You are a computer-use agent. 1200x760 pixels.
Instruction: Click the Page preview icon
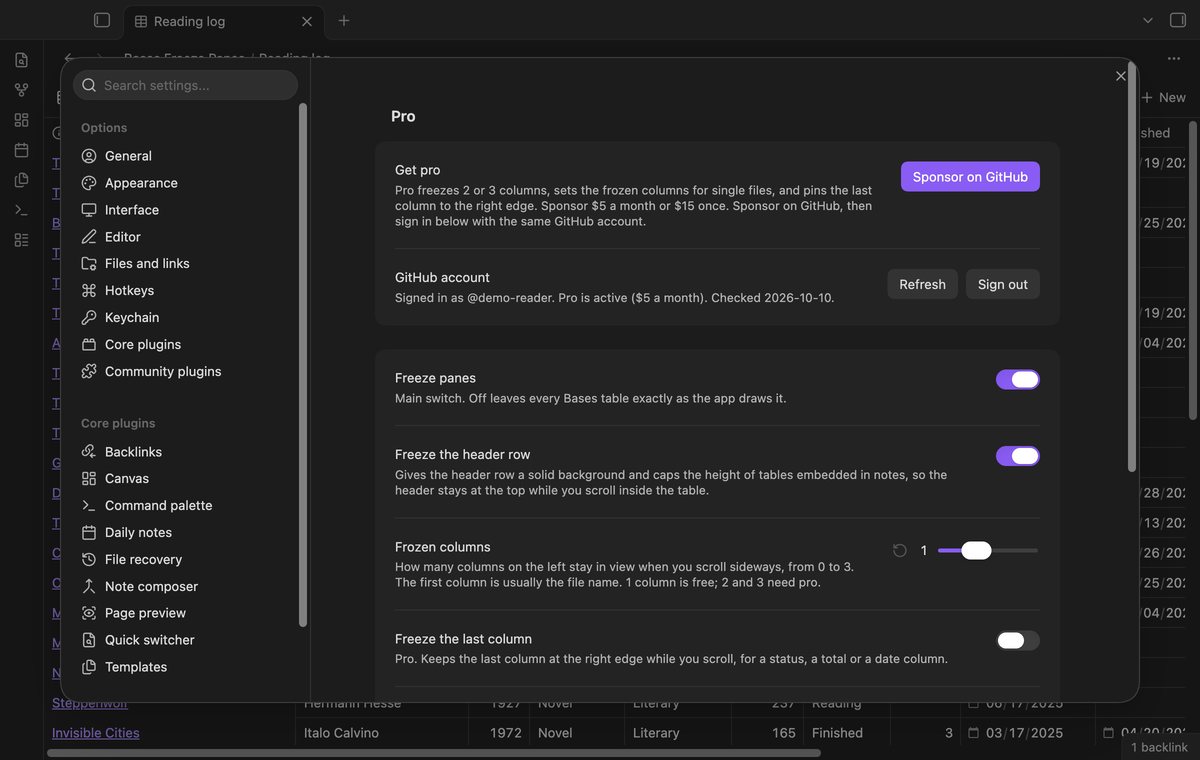coord(89,613)
